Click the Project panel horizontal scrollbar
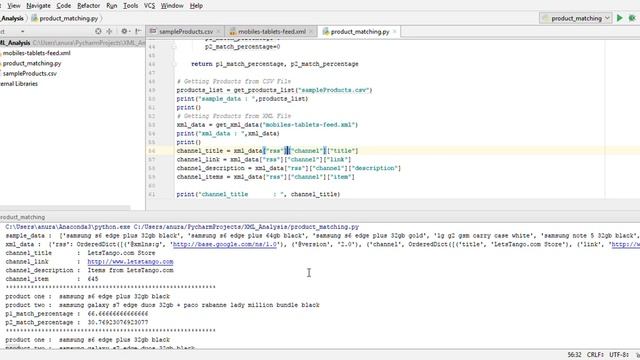The image size is (640, 360). tap(65, 208)
